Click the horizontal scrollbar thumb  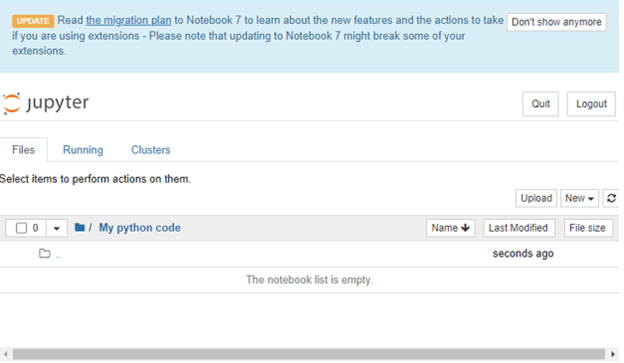[x=309, y=354]
